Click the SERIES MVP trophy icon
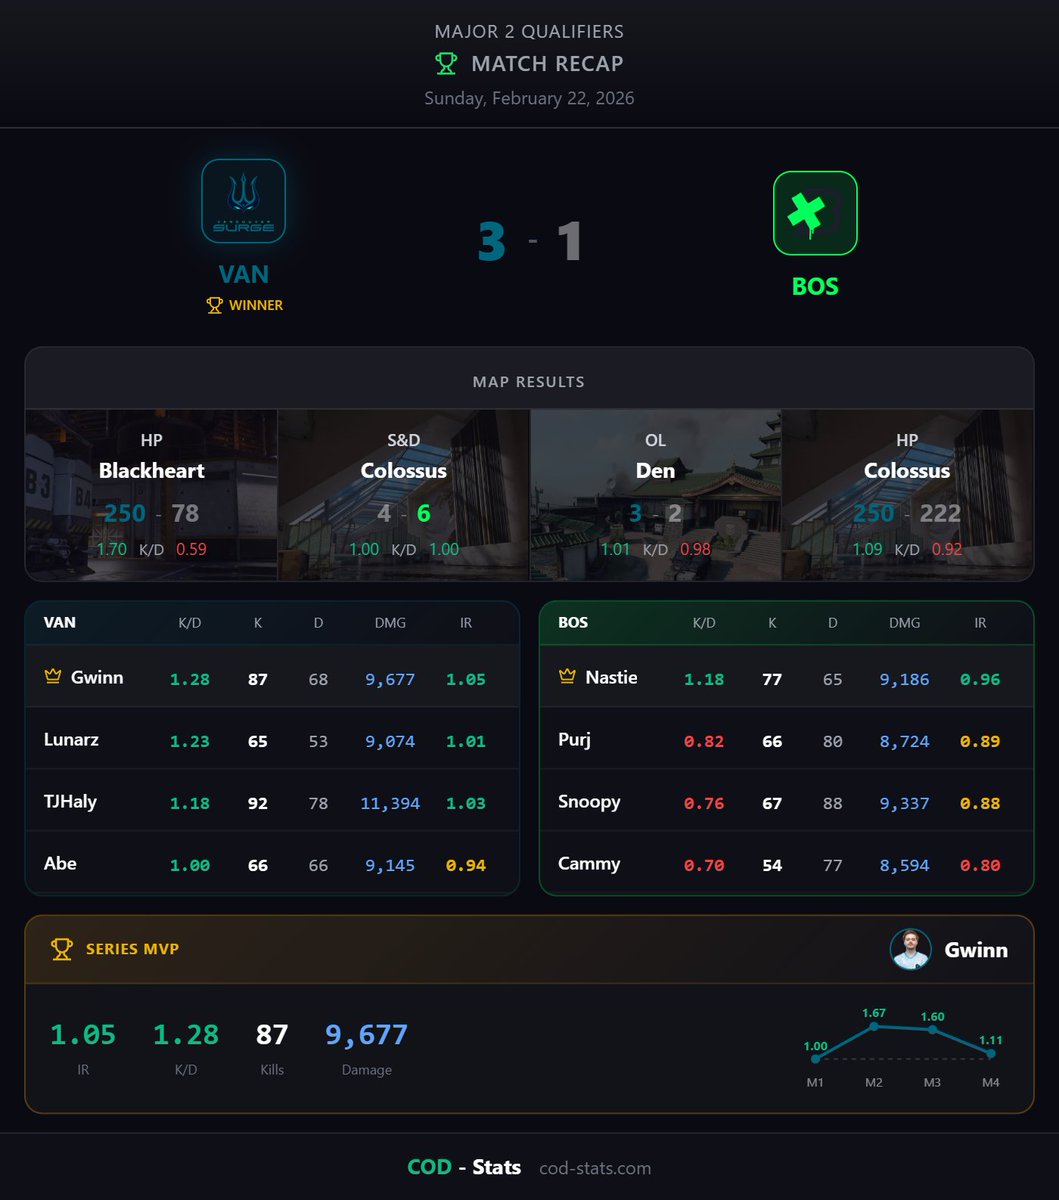The width and height of the screenshot is (1059, 1200). click(61, 950)
